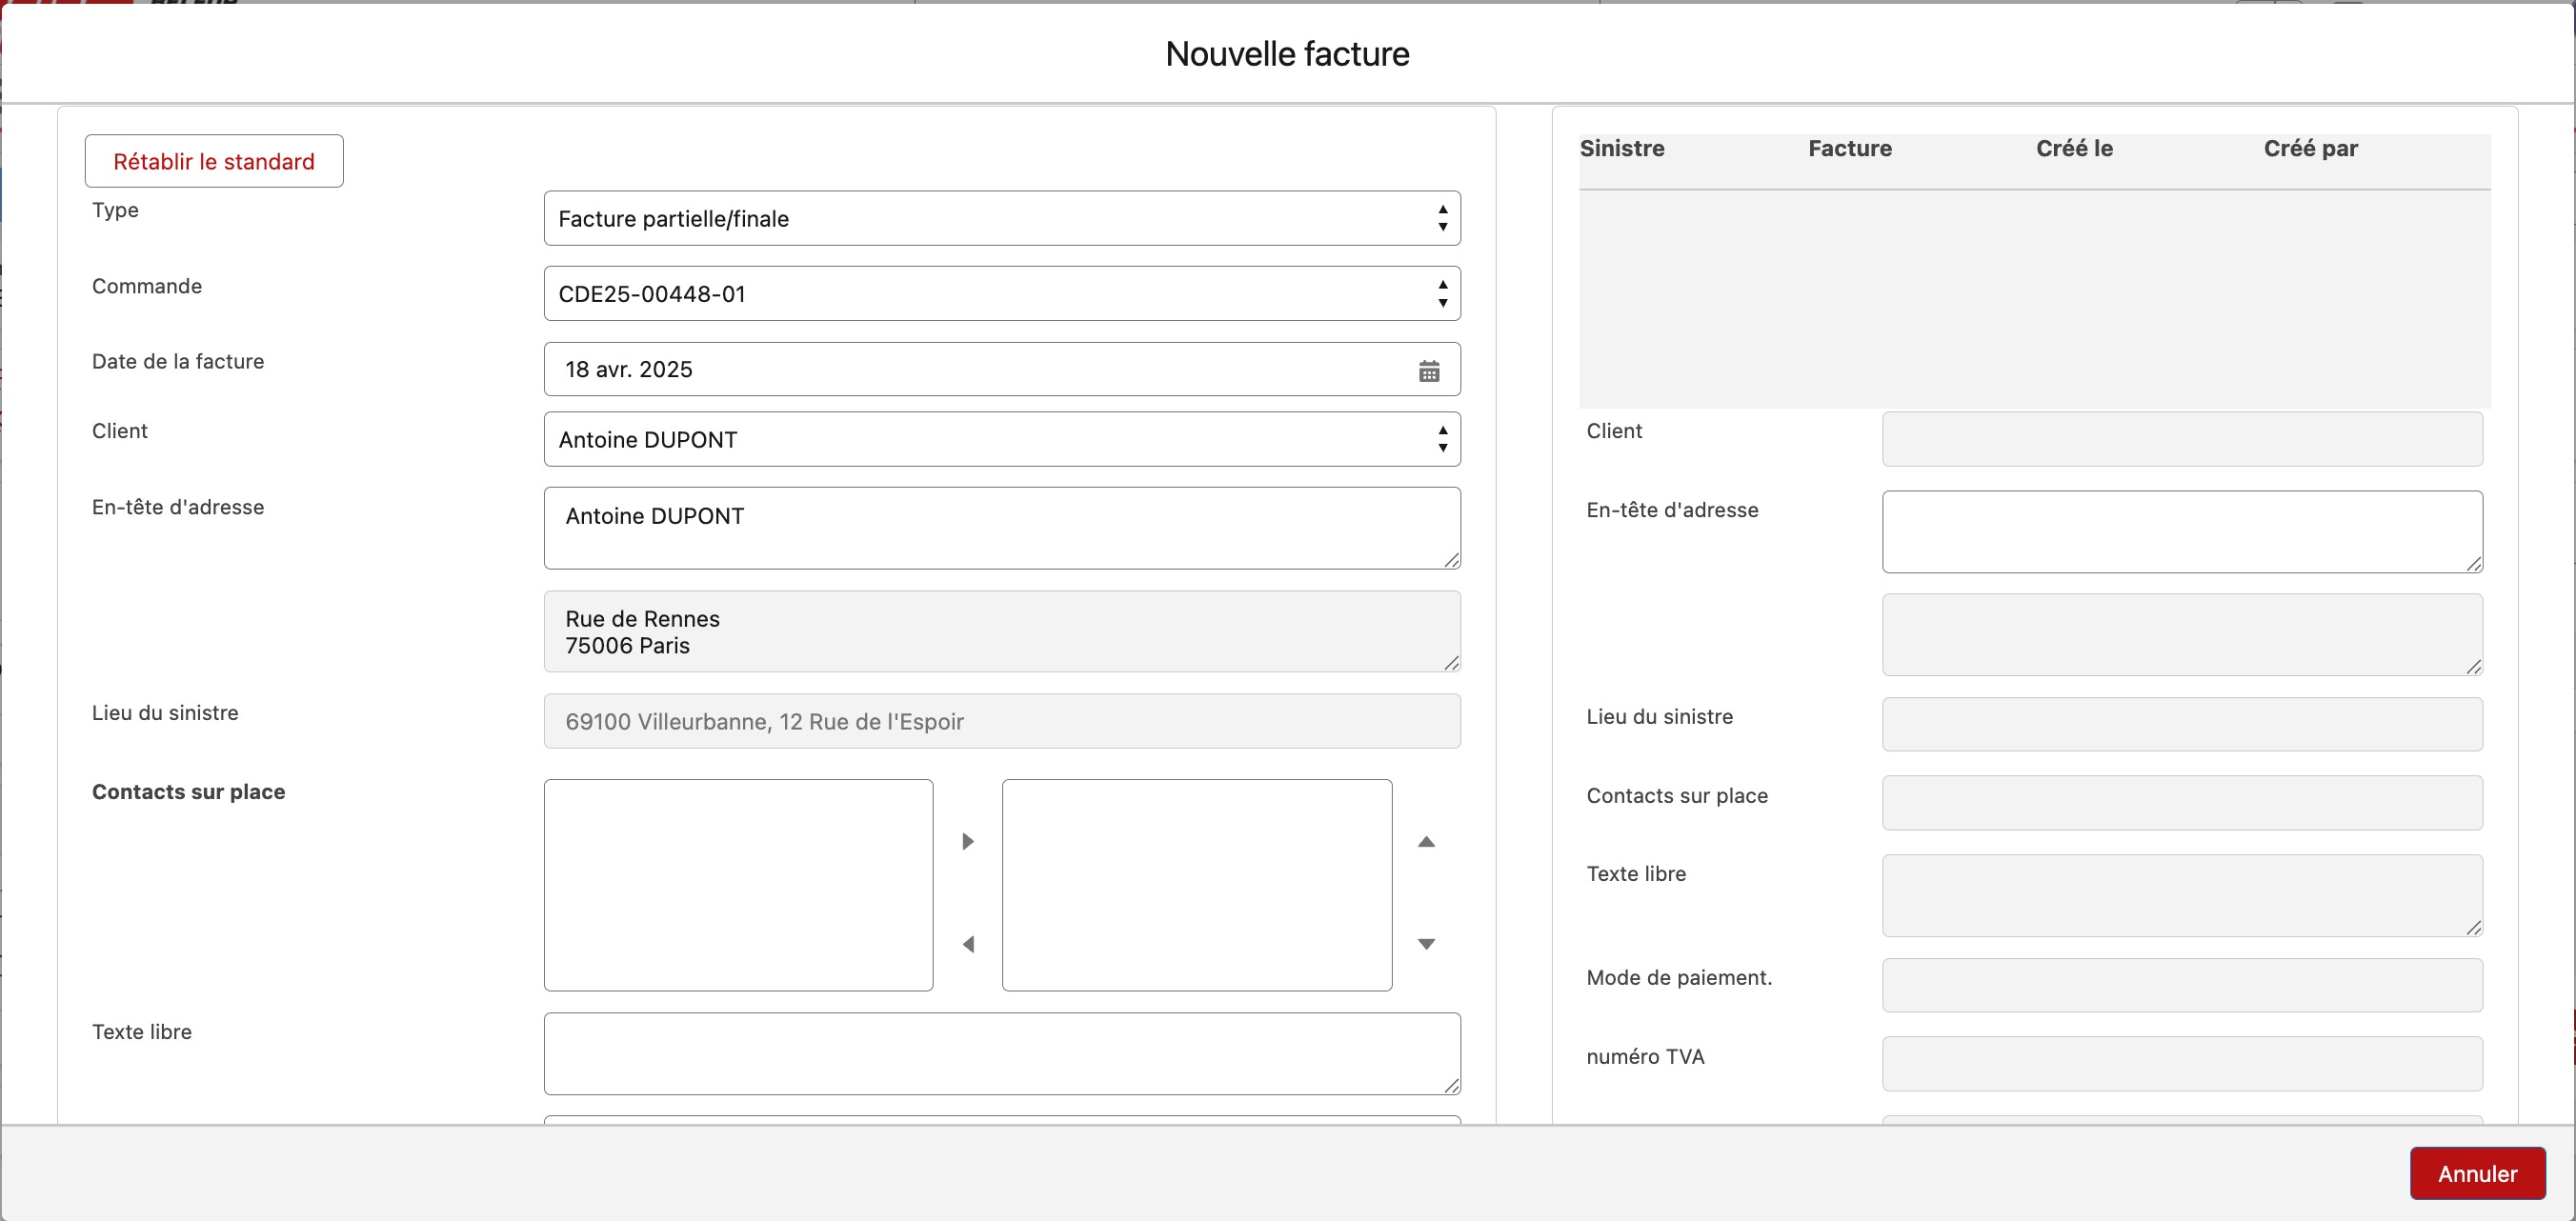Viewport: 2576px width, 1221px height.
Task: Click the Lieu du sinistre address field
Action: pos(1002,721)
